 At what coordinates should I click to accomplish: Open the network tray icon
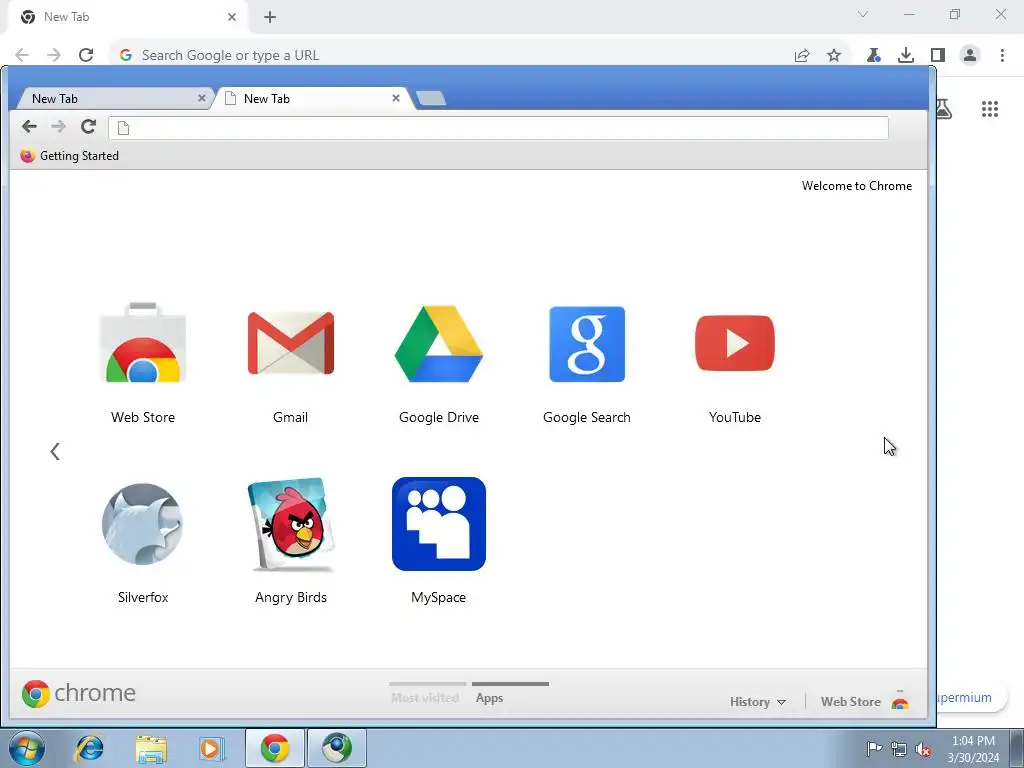899,749
